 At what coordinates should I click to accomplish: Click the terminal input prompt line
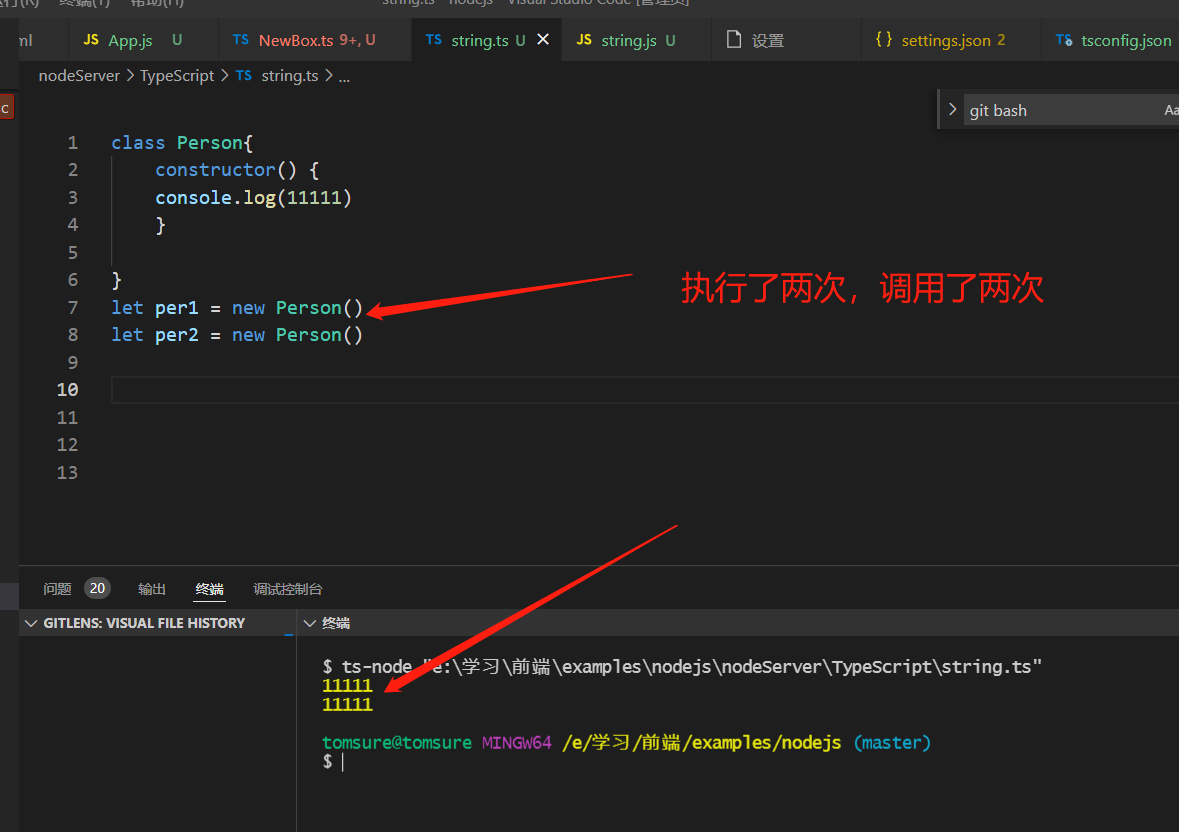333,761
